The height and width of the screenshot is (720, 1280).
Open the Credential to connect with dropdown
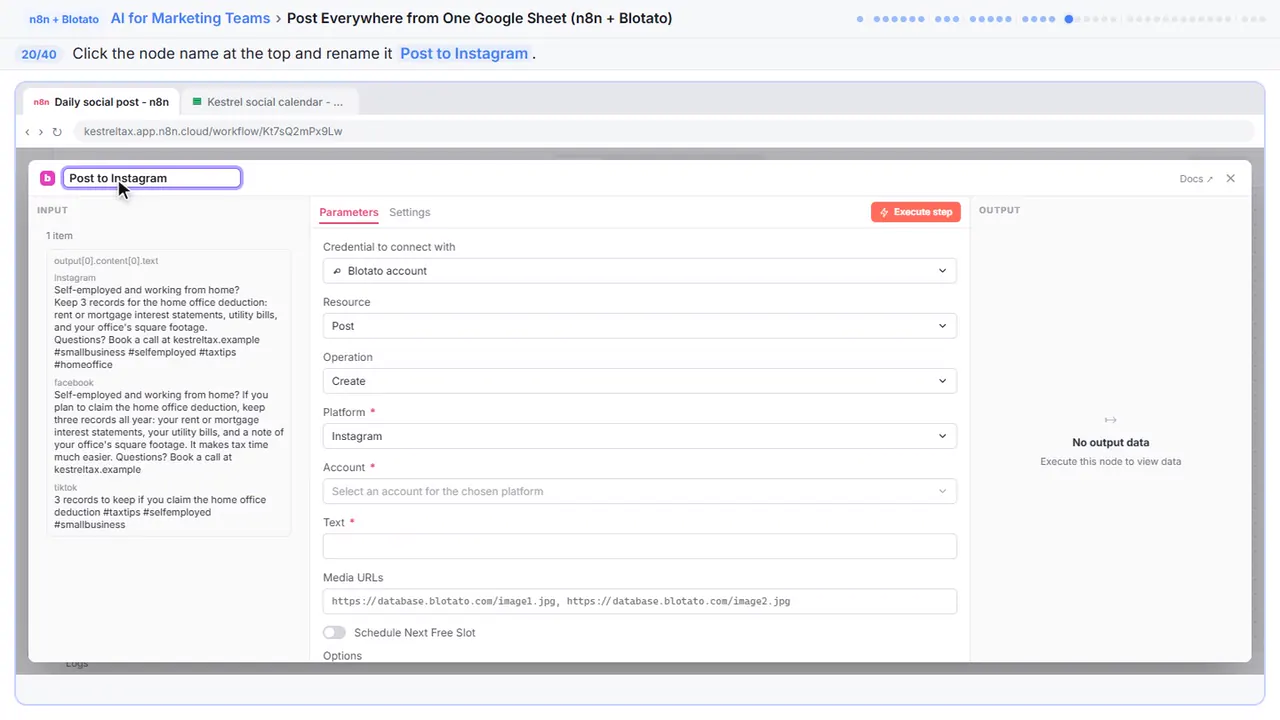(x=640, y=271)
